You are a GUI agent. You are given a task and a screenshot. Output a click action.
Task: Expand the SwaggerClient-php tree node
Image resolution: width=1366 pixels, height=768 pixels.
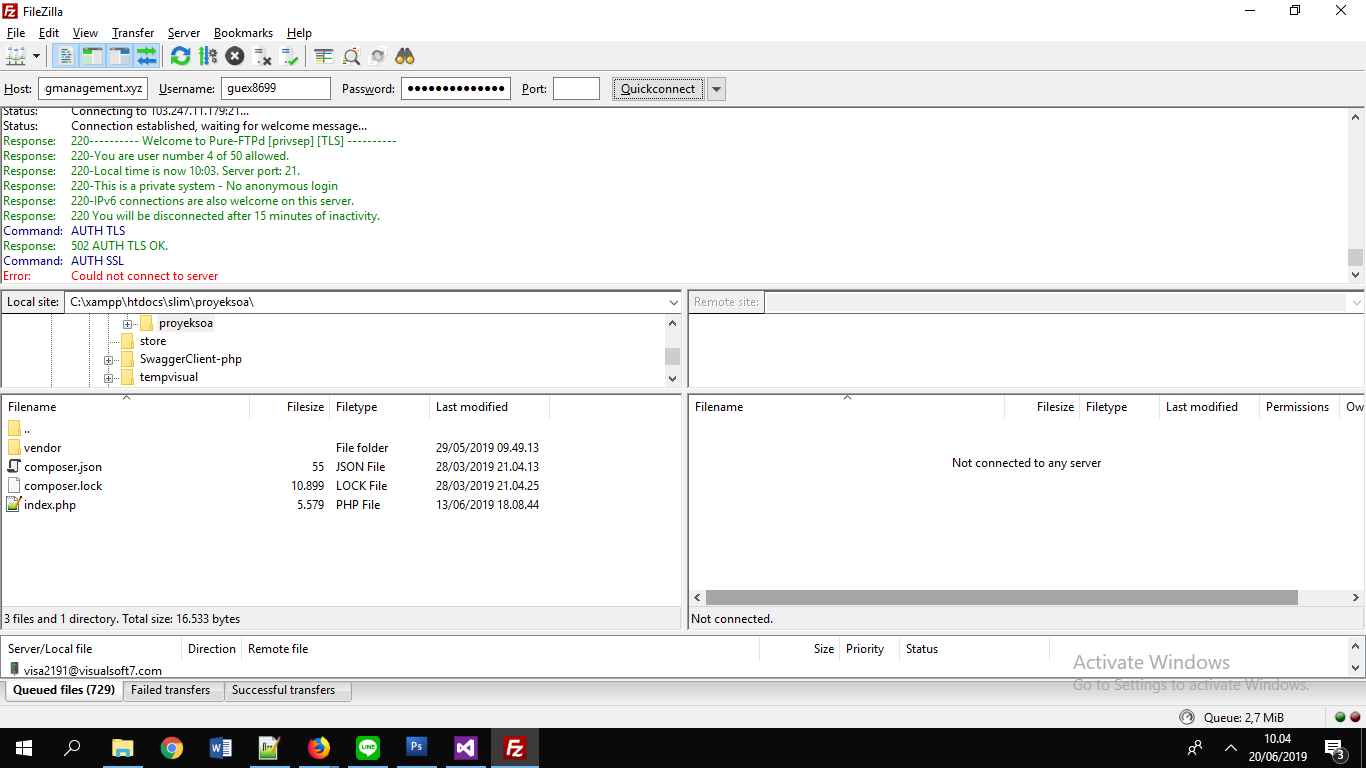109,360
